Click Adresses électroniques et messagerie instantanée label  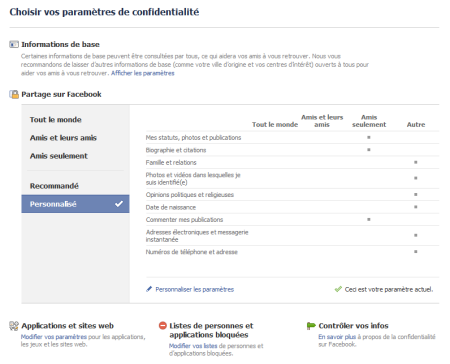pos(197,236)
